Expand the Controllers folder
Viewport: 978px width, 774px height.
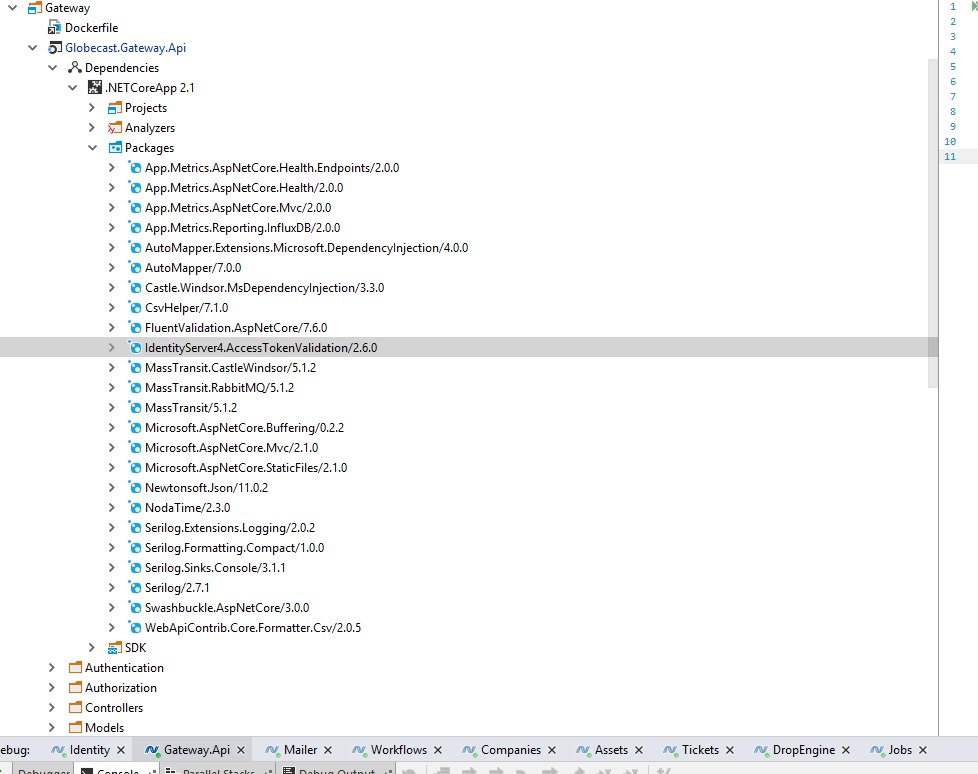(52, 708)
